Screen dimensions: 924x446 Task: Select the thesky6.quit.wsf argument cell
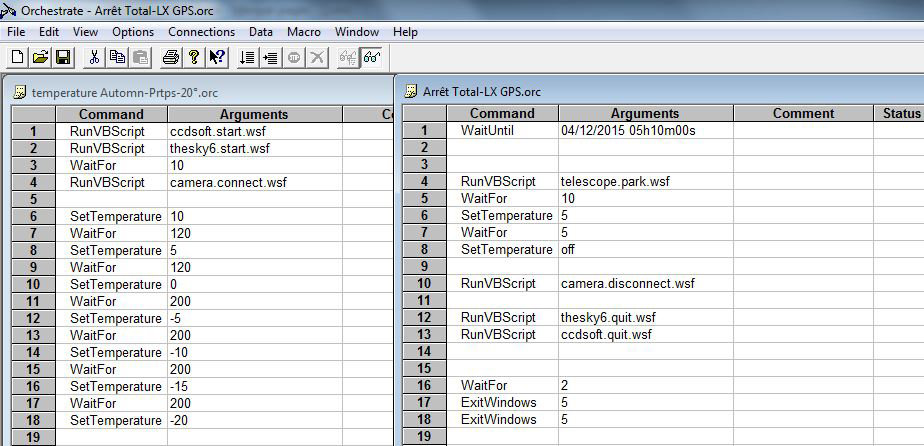pyautogui.click(x=645, y=318)
